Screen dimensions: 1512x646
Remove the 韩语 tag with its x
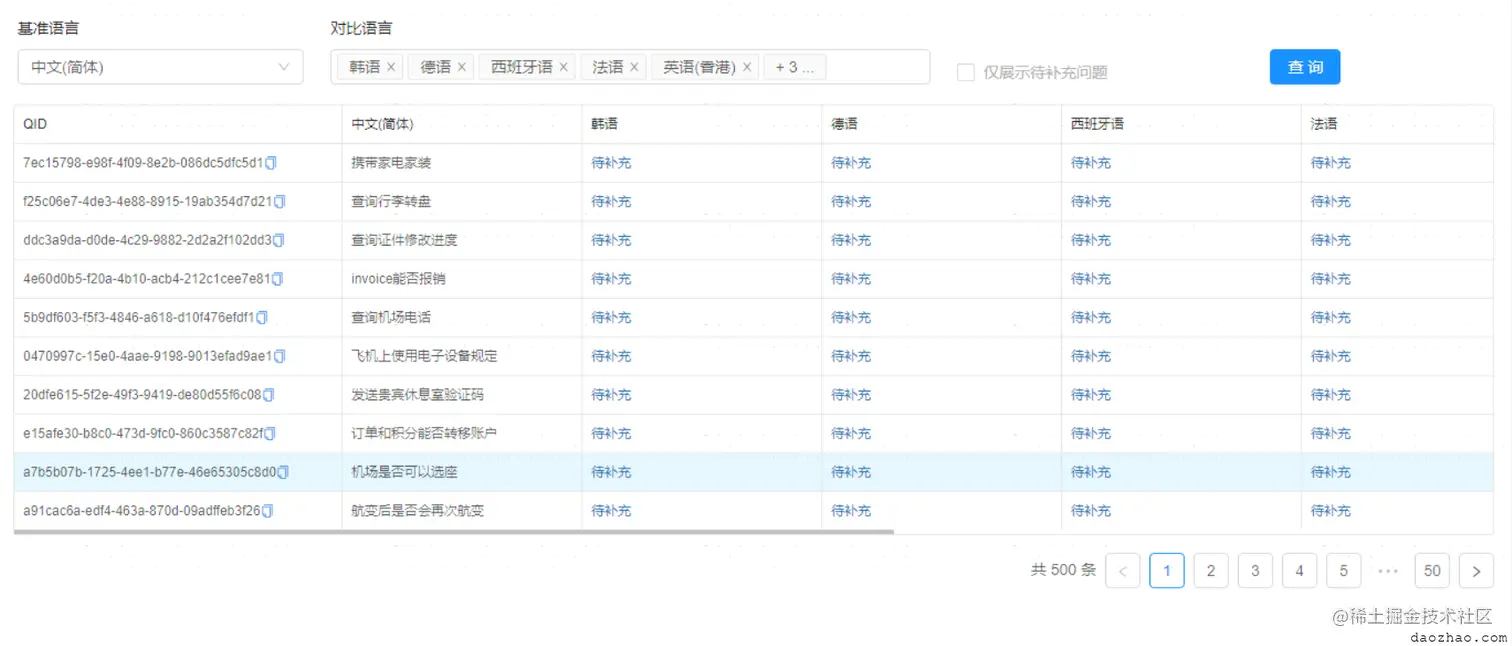pyautogui.click(x=391, y=68)
